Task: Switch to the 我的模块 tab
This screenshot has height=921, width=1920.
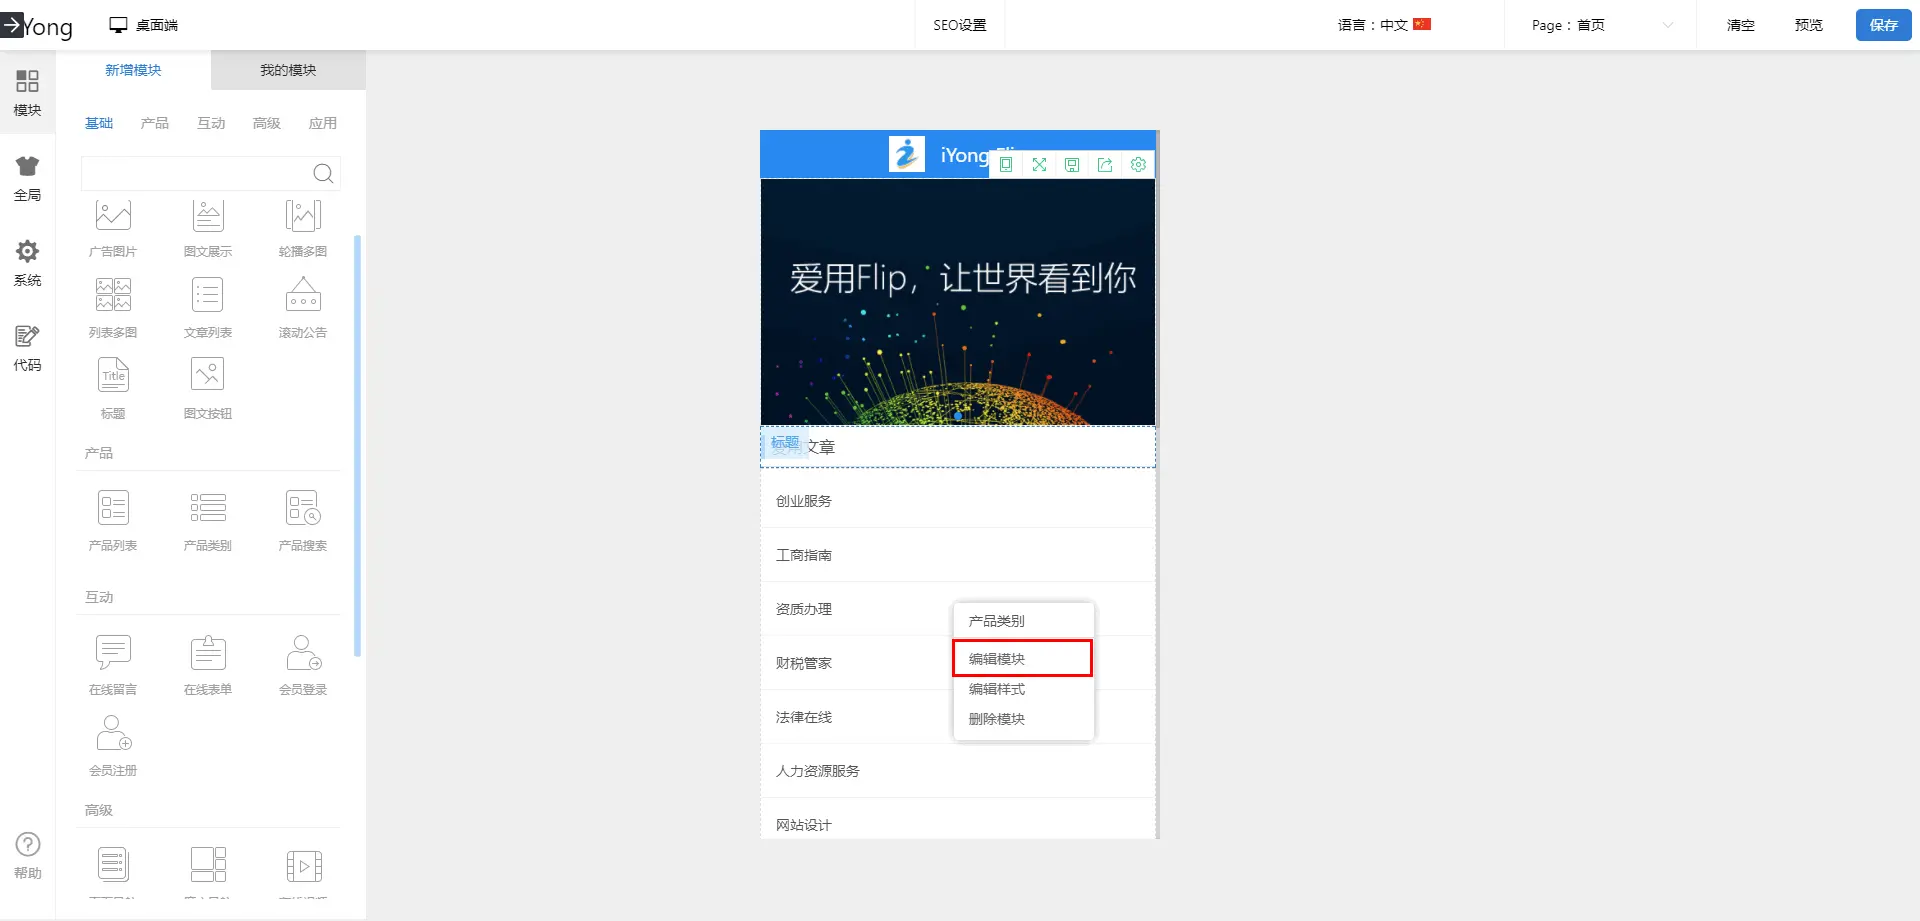Action: [288, 70]
